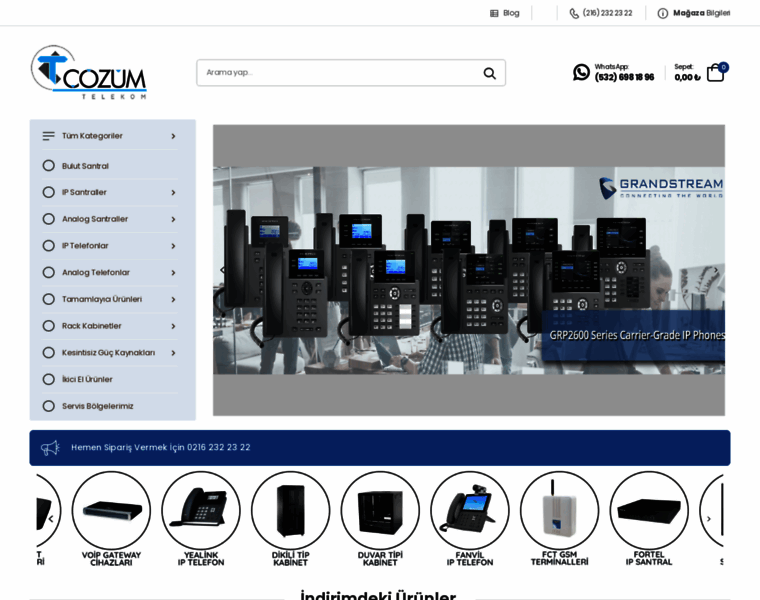Click the hamburger icon beside Tüm Kategoriler

click(48, 136)
